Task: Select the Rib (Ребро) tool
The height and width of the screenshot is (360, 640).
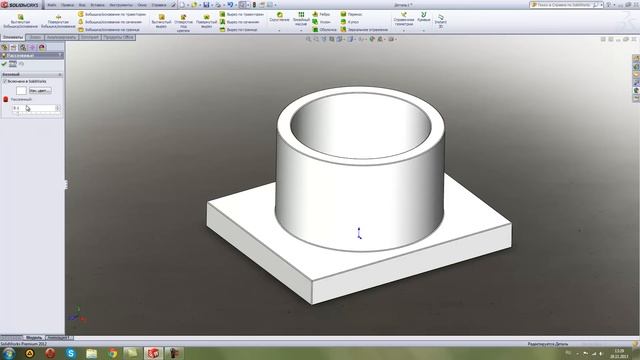Action: pyautogui.click(x=322, y=14)
